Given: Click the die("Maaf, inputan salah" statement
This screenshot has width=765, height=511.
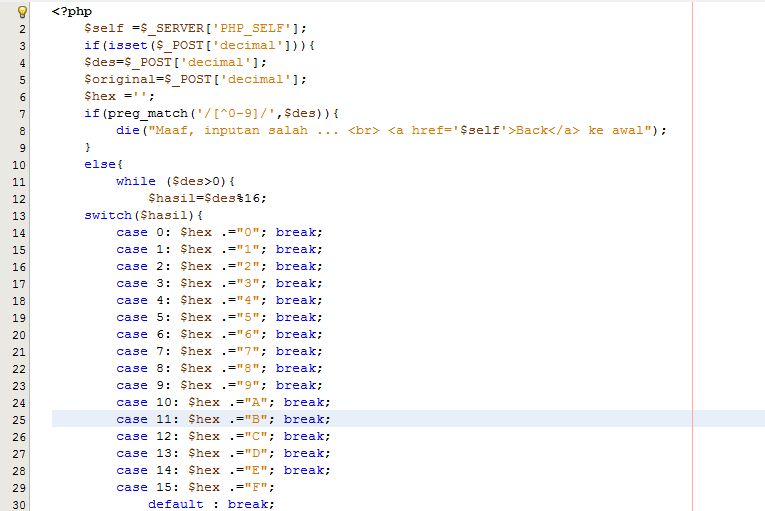Looking at the screenshot, I should pos(391,130).
